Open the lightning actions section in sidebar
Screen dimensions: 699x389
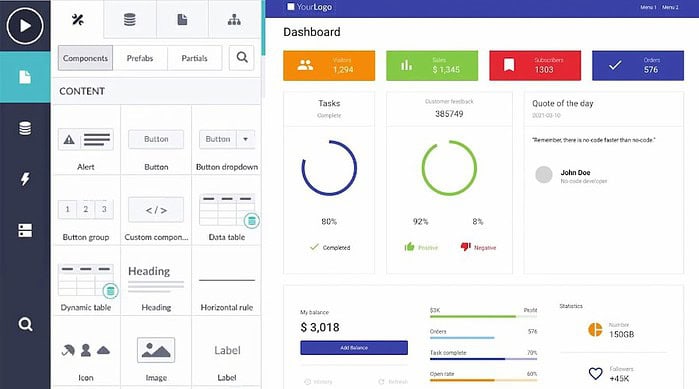[25, 179]
